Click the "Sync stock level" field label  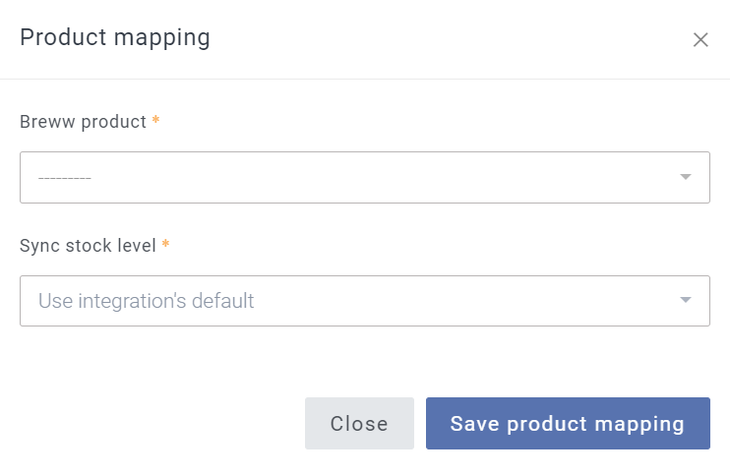[x=88, y=246]
